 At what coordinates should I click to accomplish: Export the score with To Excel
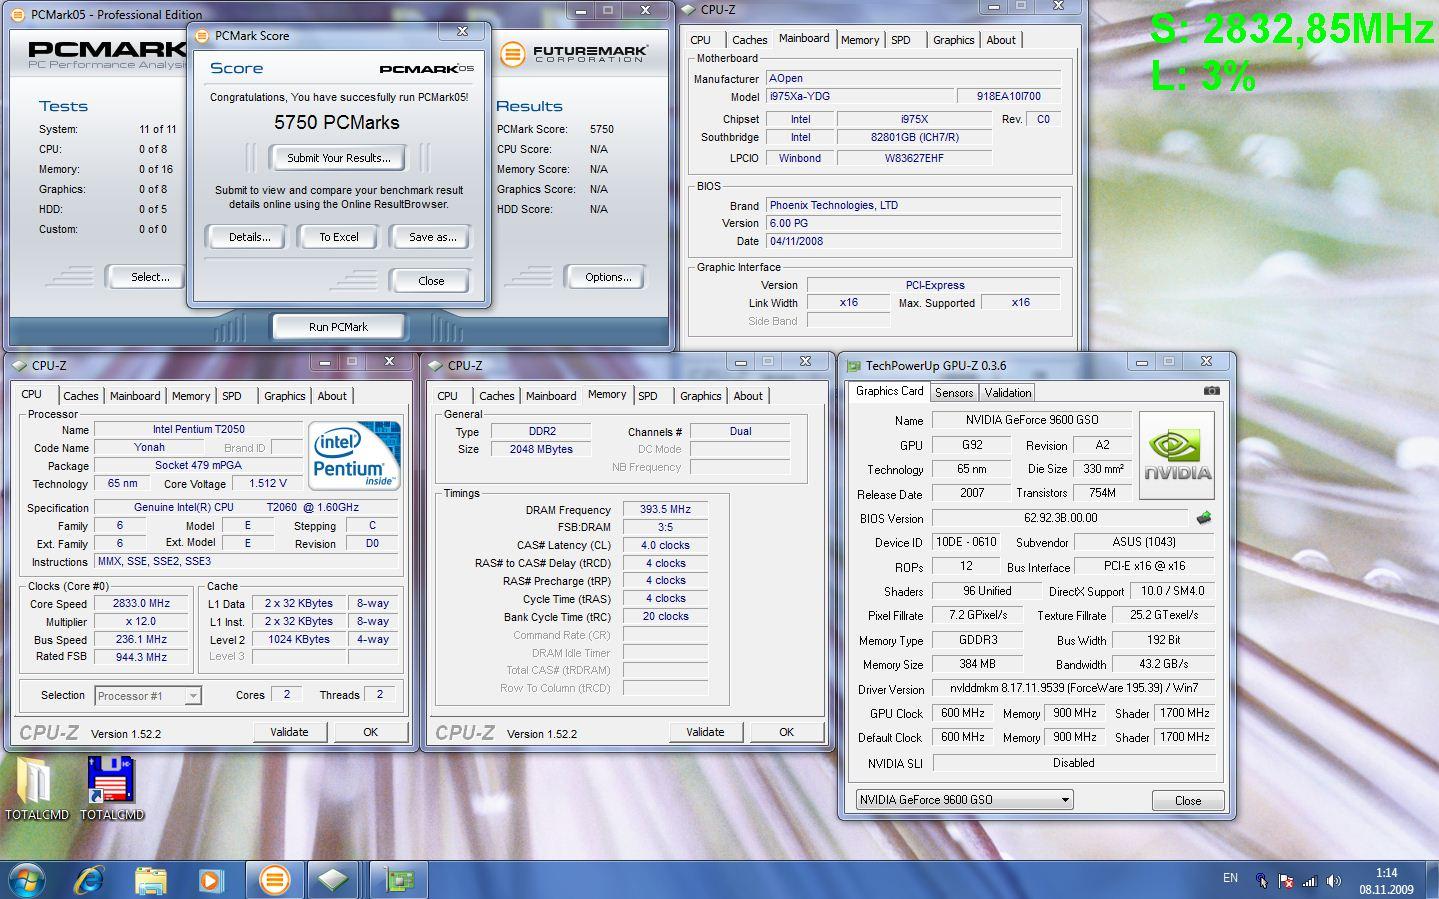(339, 237)
